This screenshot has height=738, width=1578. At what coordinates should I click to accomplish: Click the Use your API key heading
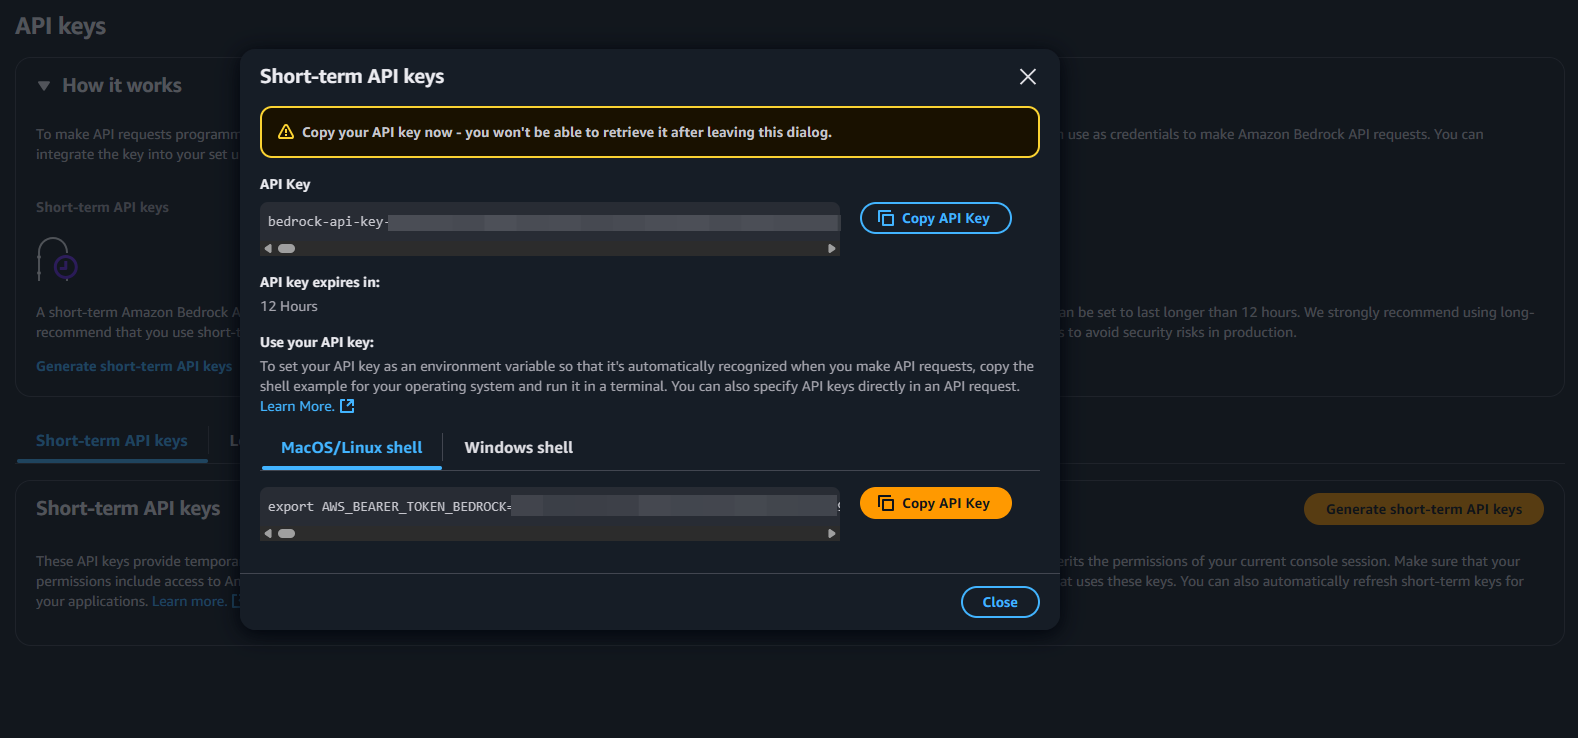317,342
